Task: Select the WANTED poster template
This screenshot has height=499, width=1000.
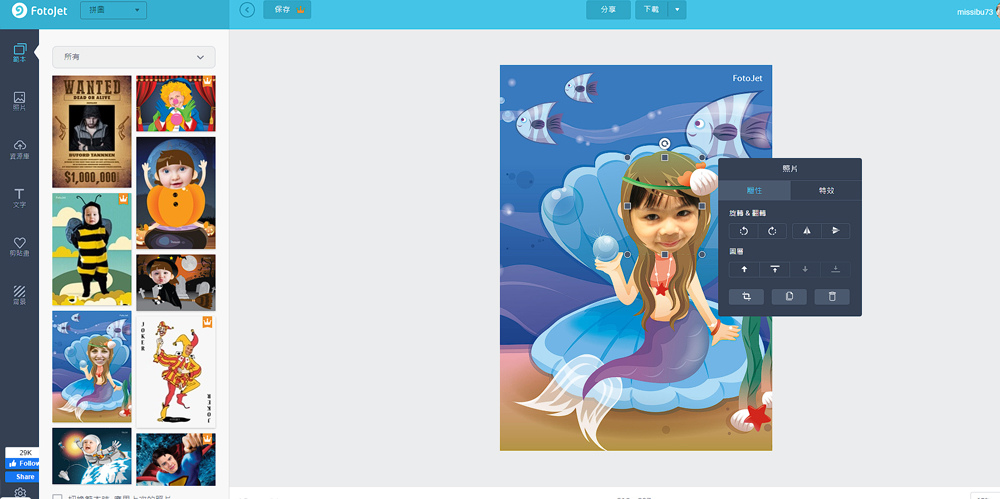Action: [92, 131]
